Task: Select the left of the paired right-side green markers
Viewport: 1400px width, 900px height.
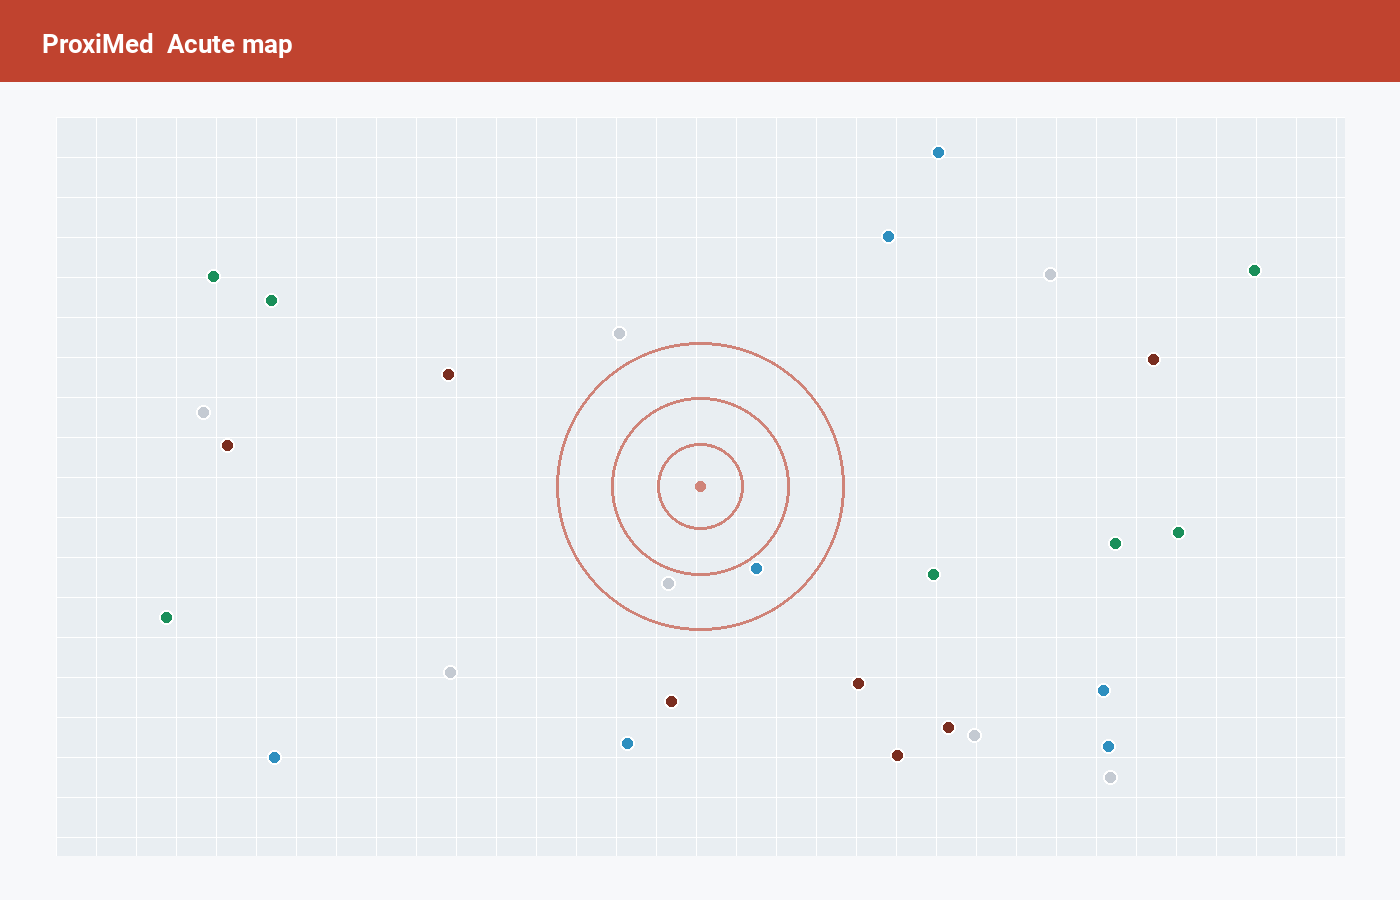Action: (1115, 543)
